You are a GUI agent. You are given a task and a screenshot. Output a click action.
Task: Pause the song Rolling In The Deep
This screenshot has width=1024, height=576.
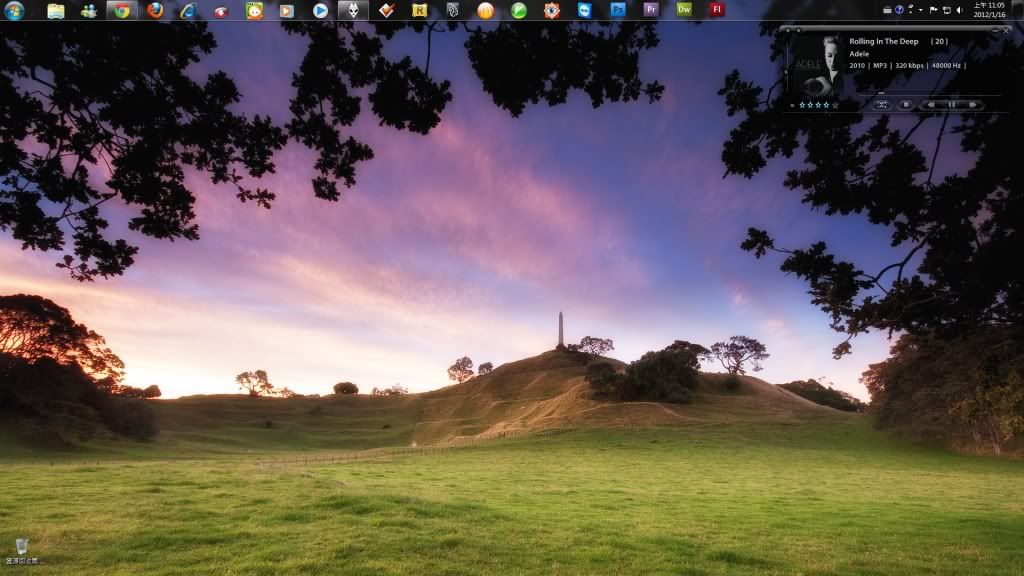(x=952, y=104)
